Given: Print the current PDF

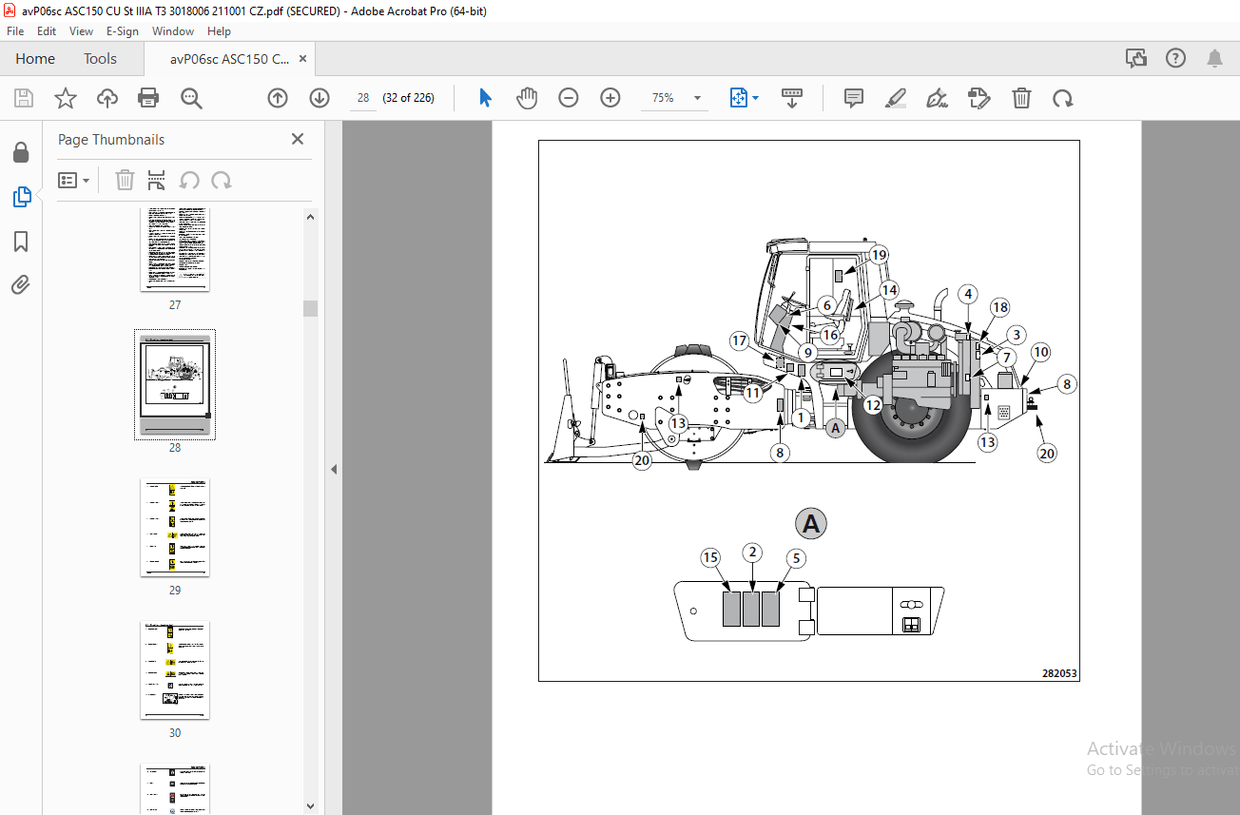Looking at the screenshot, I should 148,98.
